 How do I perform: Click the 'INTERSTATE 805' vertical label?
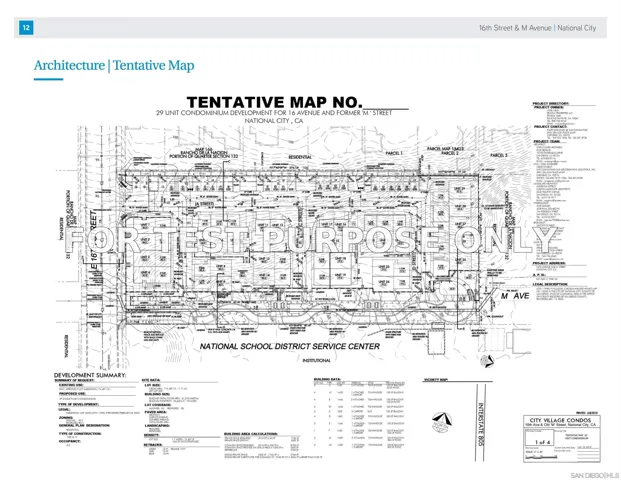click(x=480, y=425)
